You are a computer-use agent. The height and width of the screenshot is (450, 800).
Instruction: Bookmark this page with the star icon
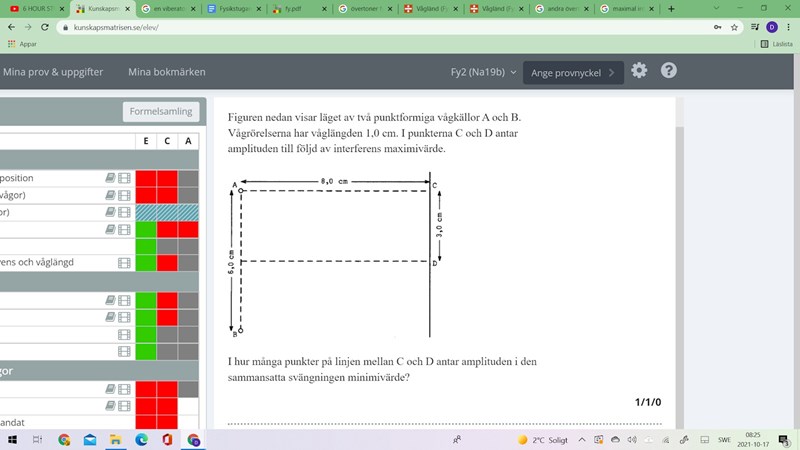pos(734,27)
